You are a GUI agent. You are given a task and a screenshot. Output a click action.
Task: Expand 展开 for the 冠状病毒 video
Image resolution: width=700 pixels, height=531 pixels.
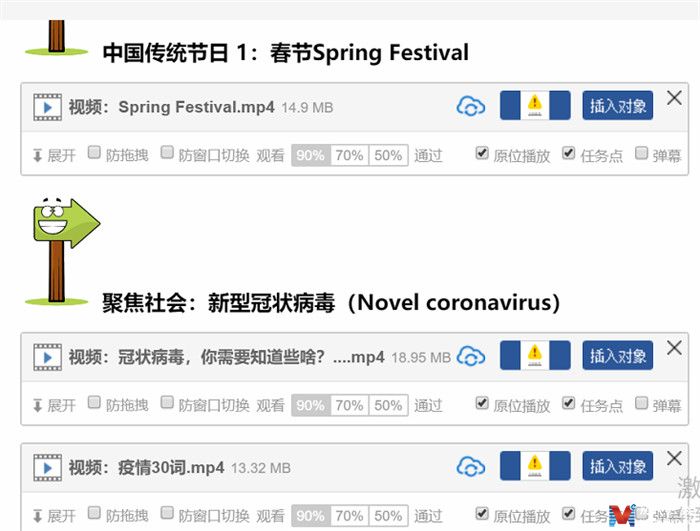tap(54, 406)
